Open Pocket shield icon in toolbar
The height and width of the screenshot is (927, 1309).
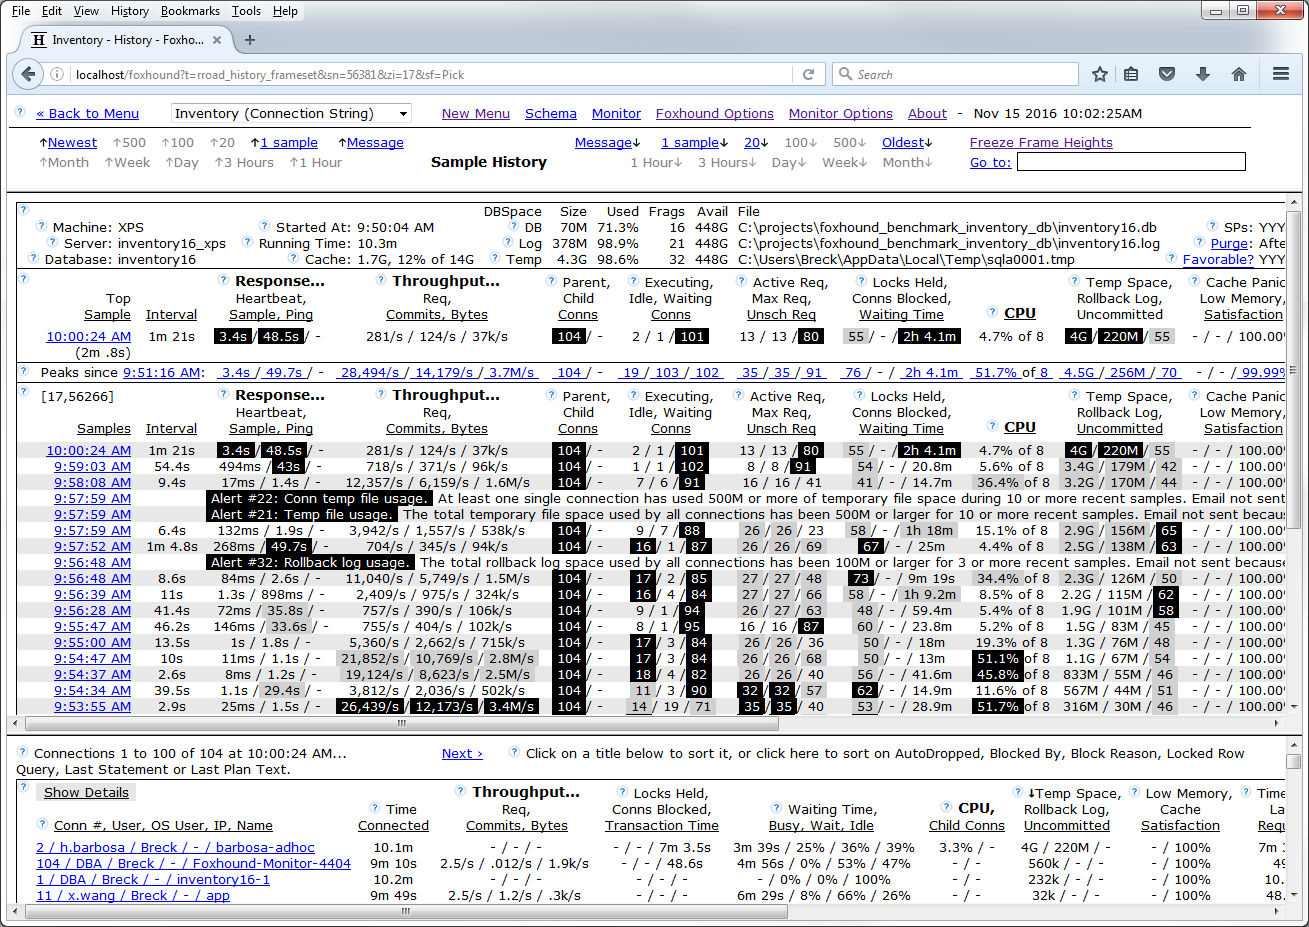(x=1167, y=74)
